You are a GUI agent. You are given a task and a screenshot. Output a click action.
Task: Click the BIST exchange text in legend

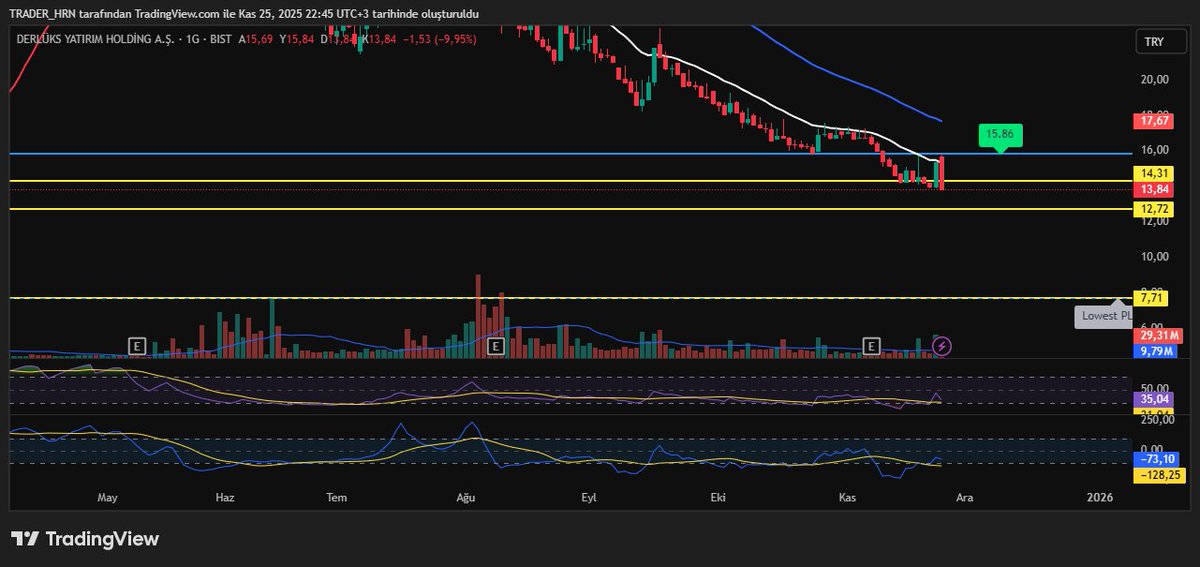point(222,39)
